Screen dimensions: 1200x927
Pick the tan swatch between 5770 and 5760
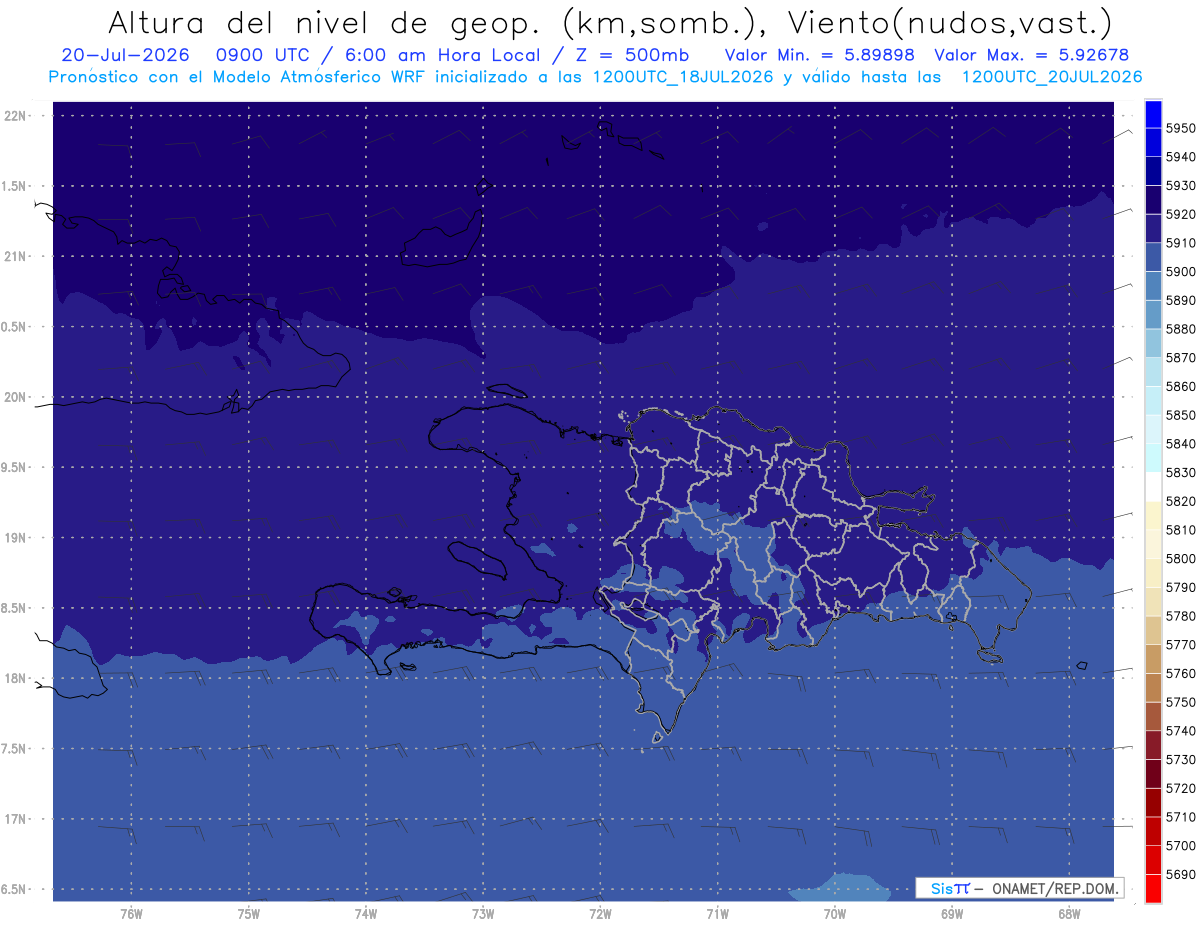[1152, 659]
